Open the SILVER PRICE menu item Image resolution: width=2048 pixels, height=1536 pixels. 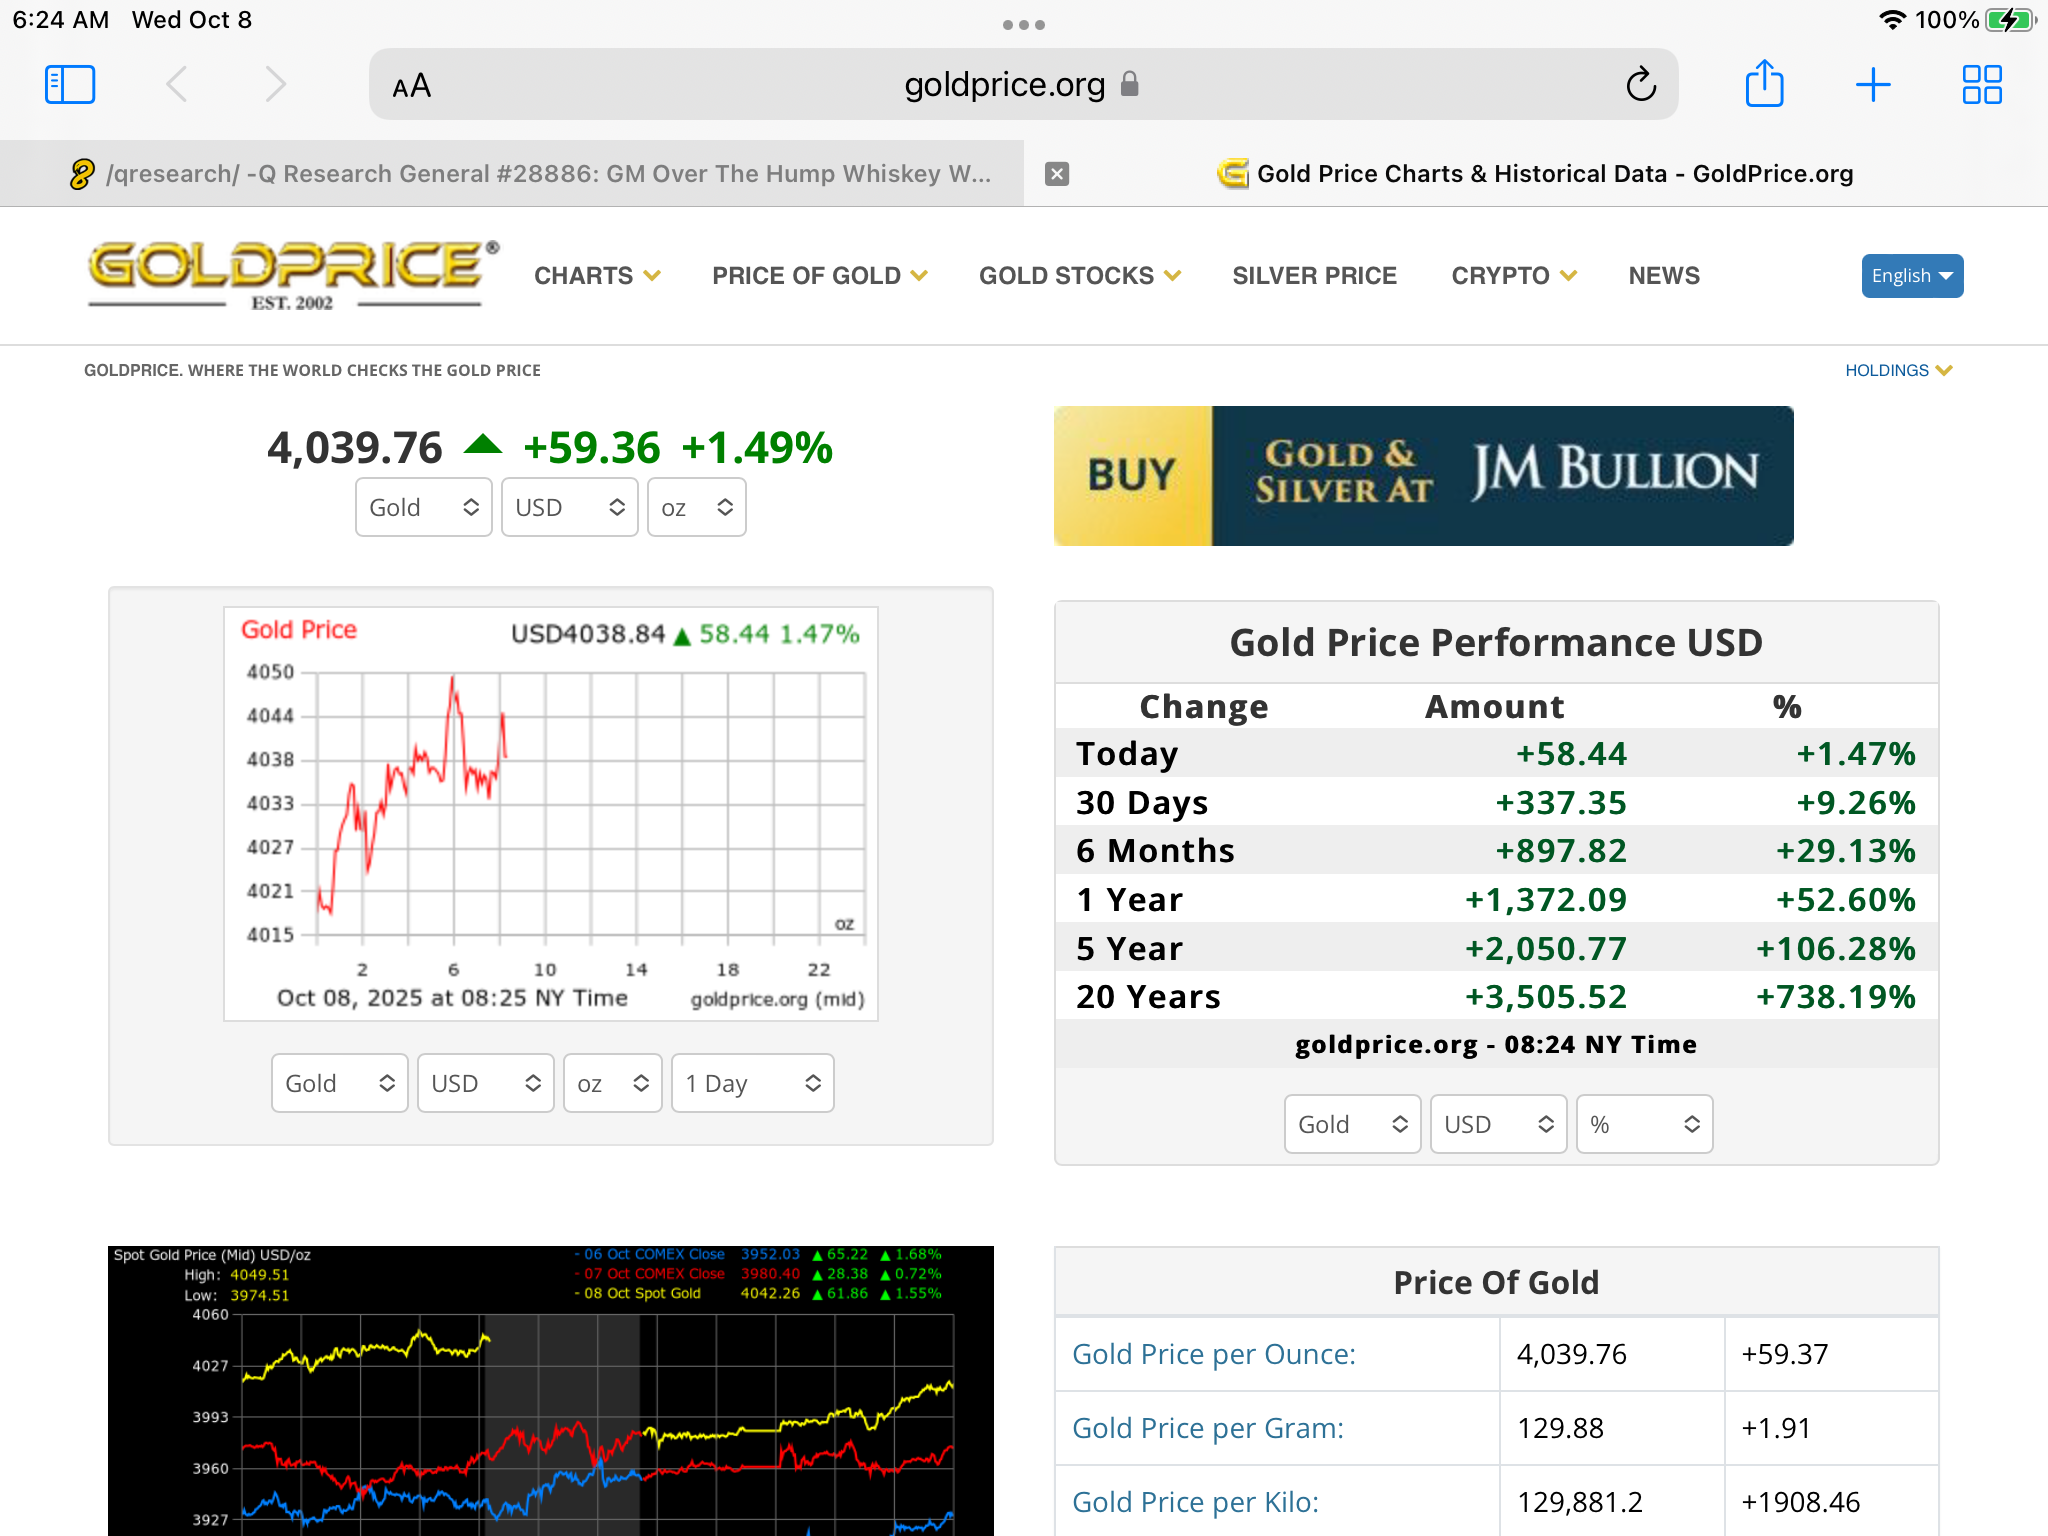coord(1314,276)
